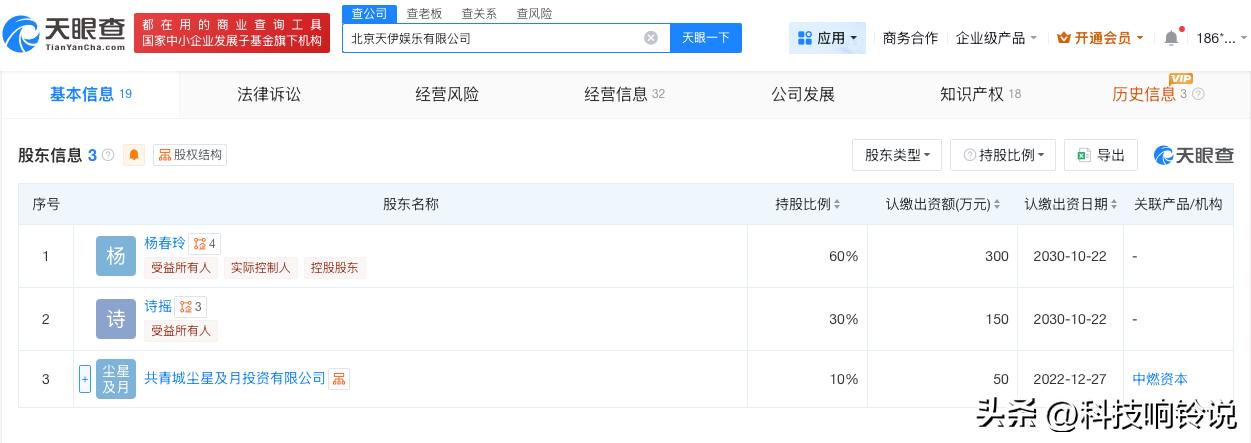Switch to 法律诉讼 tab
The image size is (1251, 443).
pyautogui.click(x=269, y=94)
